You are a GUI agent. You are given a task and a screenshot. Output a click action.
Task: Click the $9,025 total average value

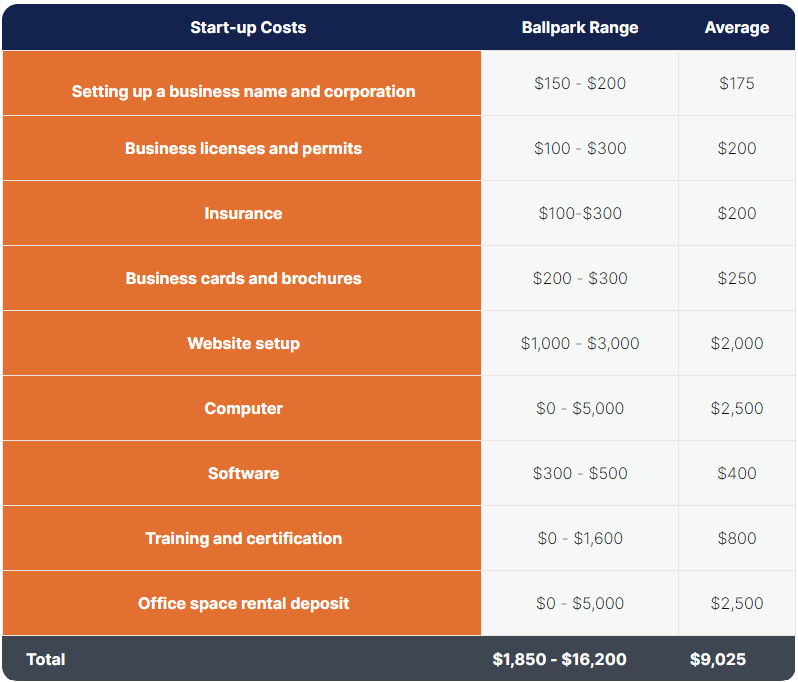717,659
